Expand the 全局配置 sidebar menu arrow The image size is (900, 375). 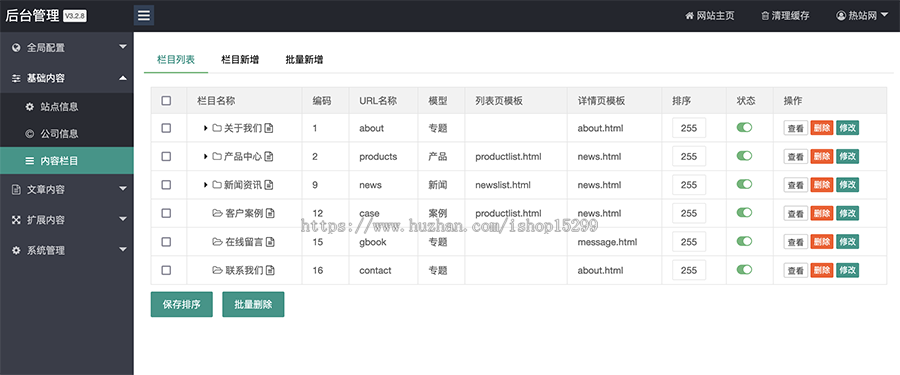(x=123, y=47)
